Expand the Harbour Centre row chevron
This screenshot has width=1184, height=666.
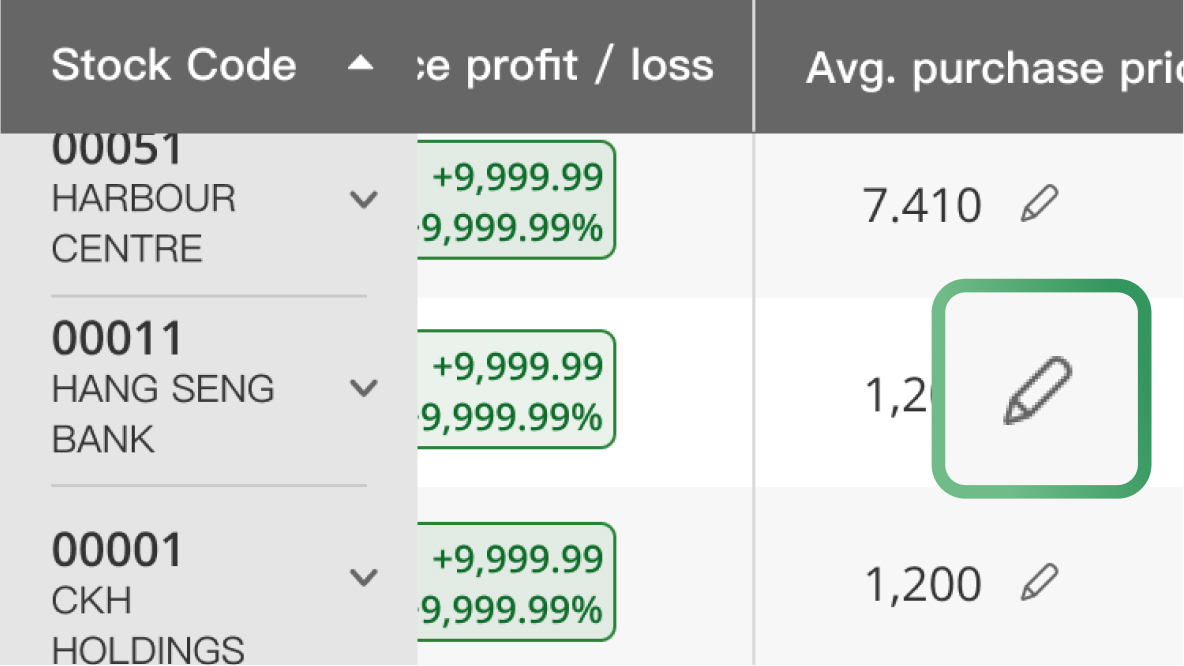click(x=363, y=199)
